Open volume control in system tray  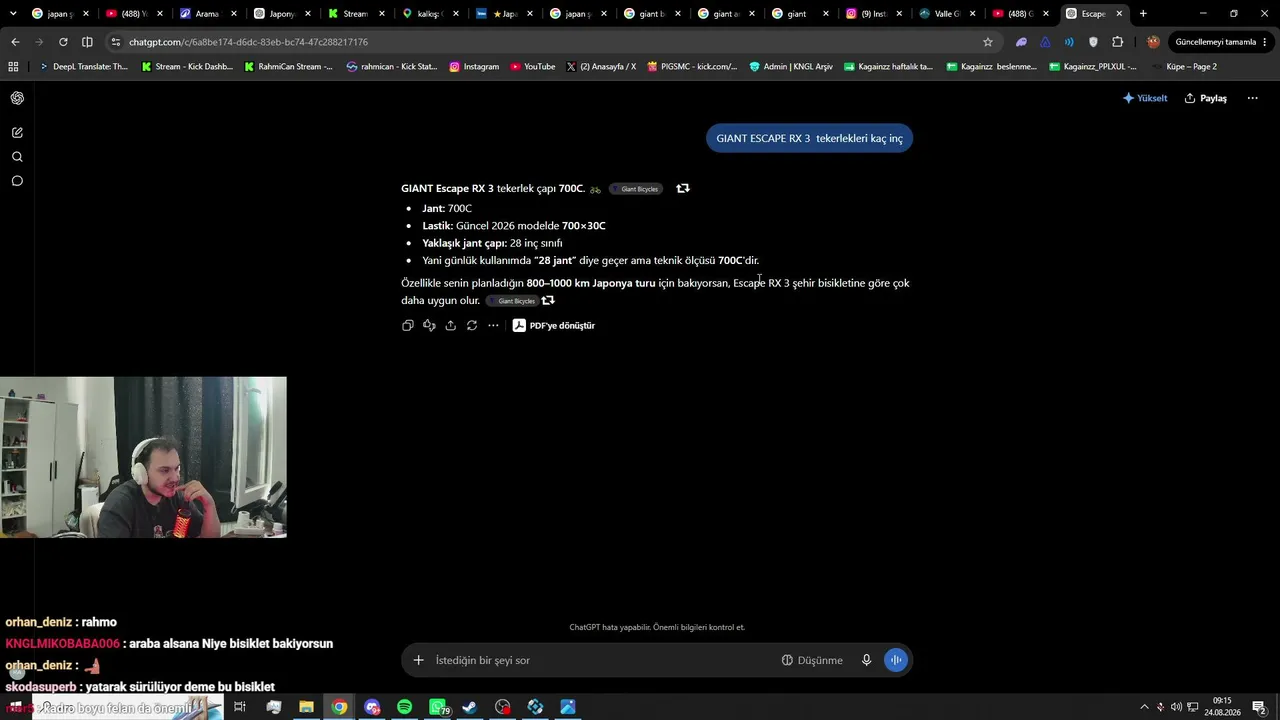1176,707
